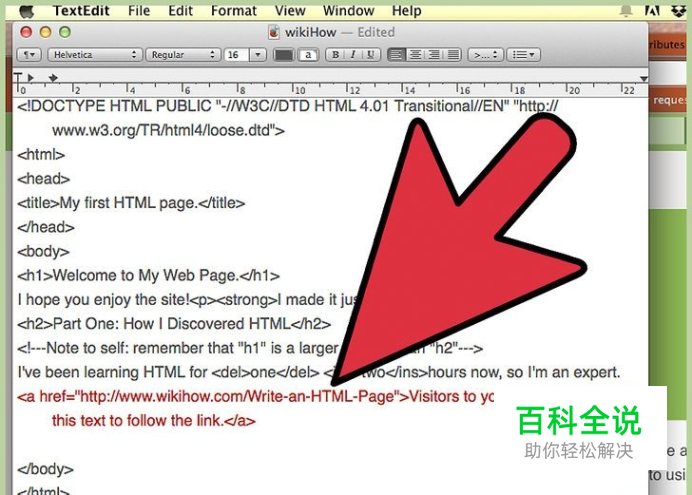
Task: Toggle underline formatting
Action: pyautogui.click(x=371, y=55)
